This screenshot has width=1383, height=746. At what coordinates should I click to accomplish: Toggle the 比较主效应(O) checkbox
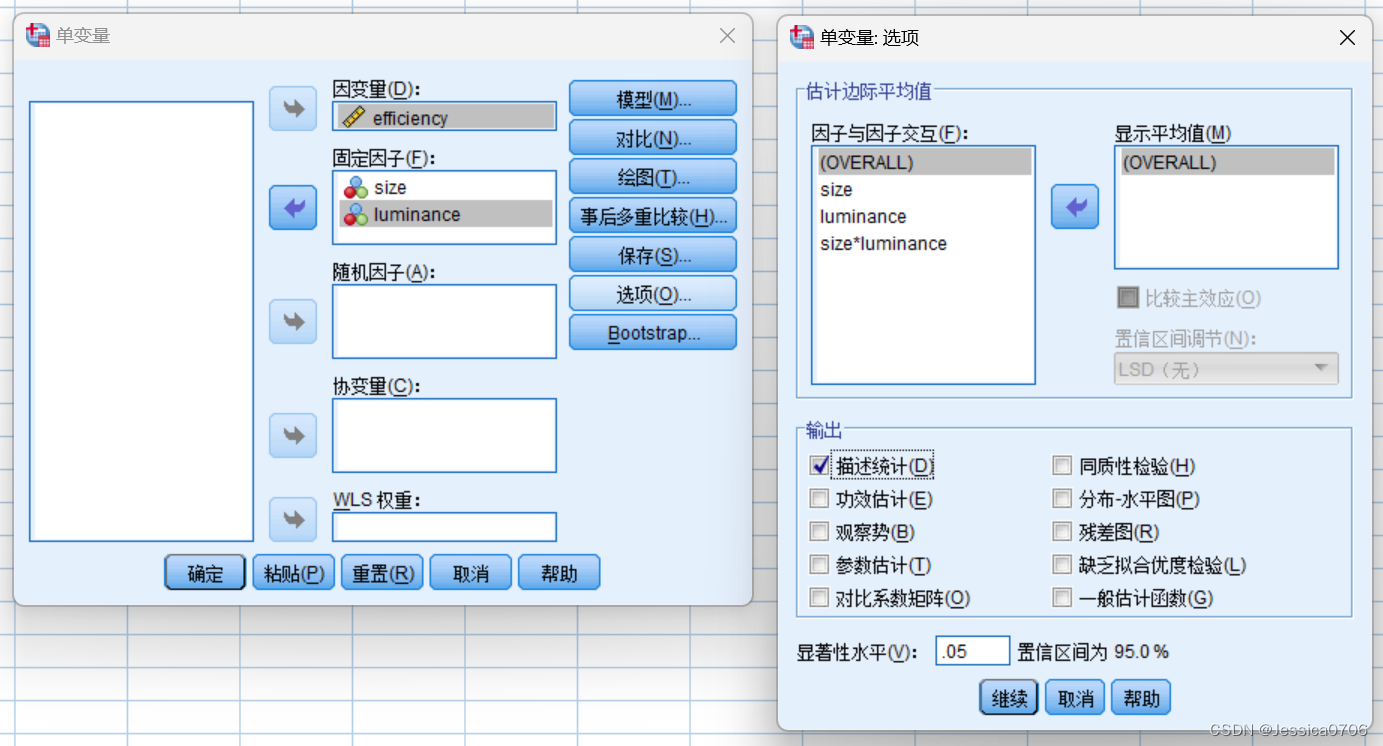1128,297
